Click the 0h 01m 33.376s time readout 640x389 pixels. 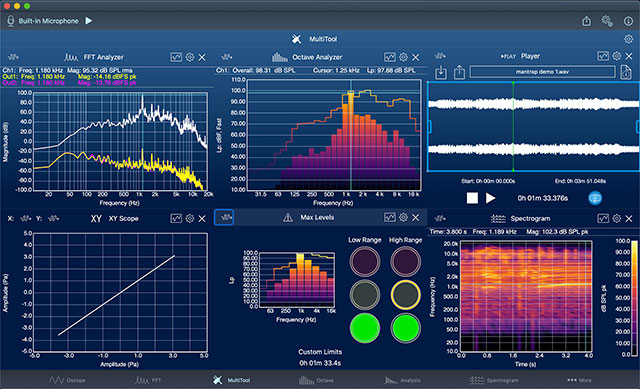pyautogui.click(x=543, y=198)
